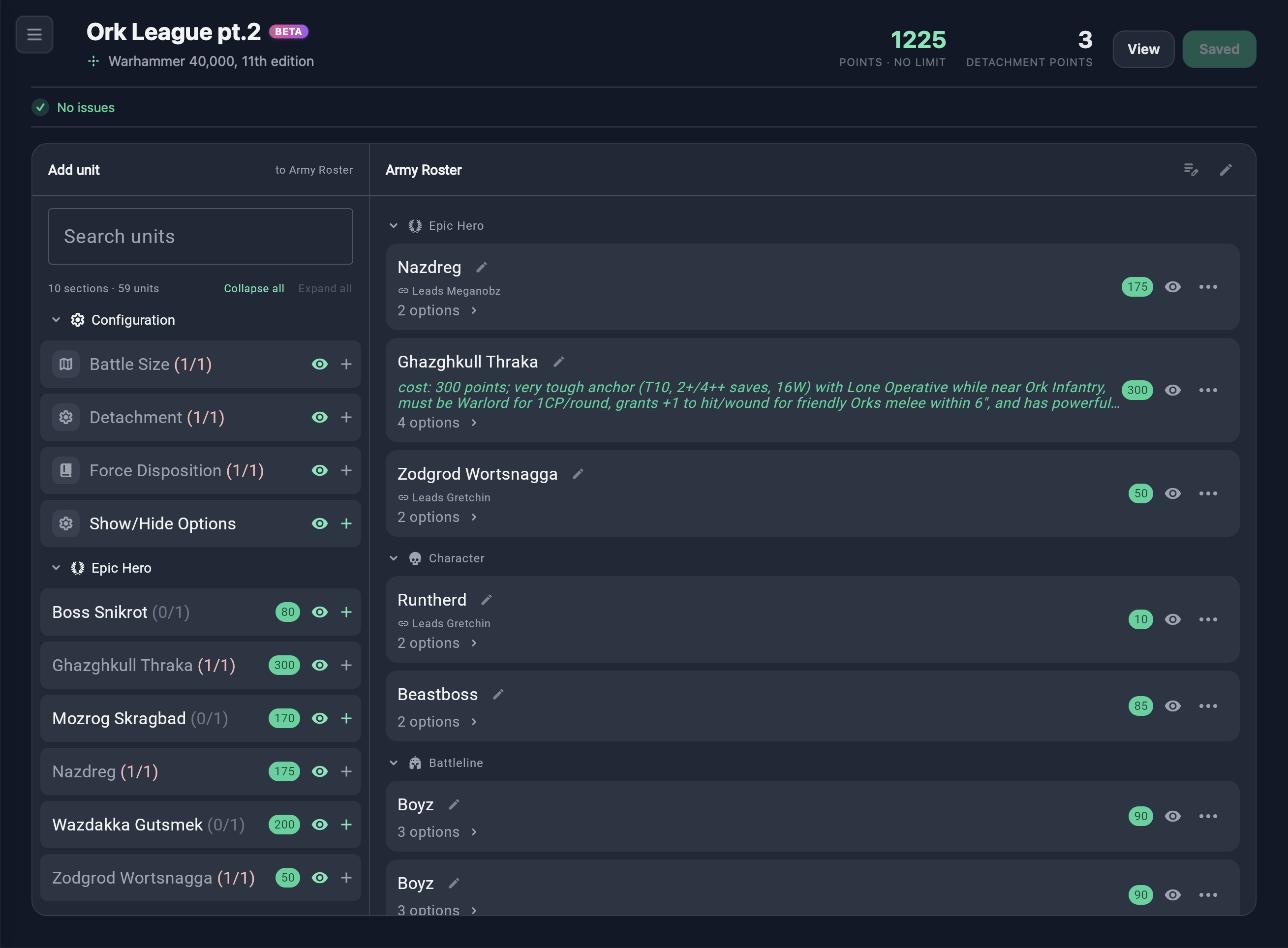Add Boss Snikrot with plus icon
The image size is (1288, 948).
[346, 612]
